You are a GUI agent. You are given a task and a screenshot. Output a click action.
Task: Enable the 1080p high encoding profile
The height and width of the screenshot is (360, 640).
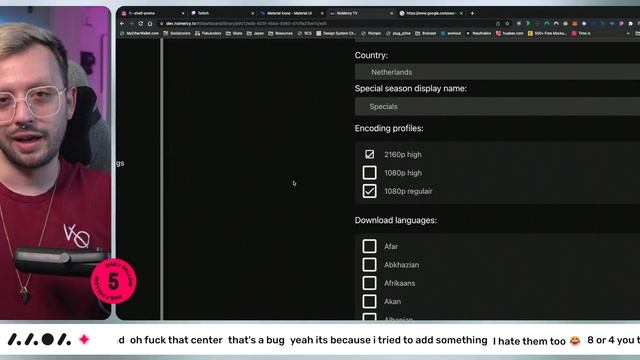click(x=369, y=173)
